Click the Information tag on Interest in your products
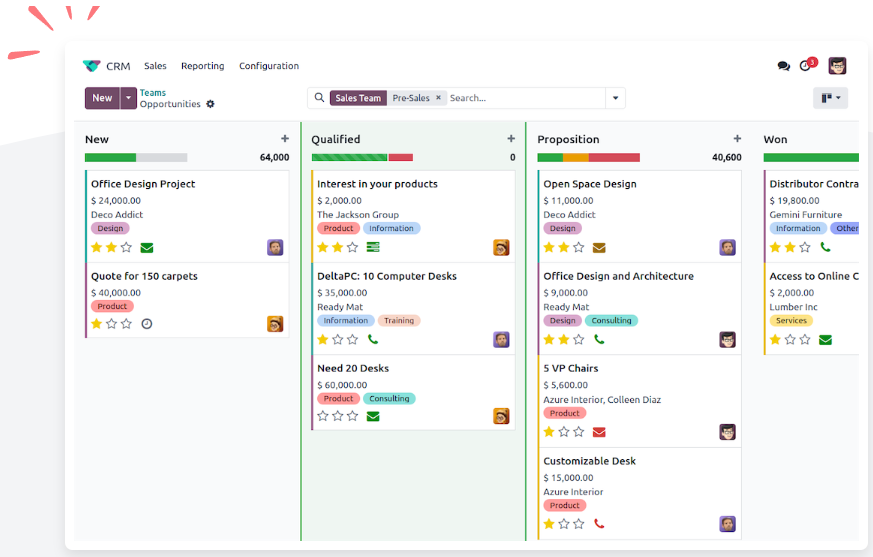Image resolution: width=873 pixels, height=557 pixels. tap(391, 228)
